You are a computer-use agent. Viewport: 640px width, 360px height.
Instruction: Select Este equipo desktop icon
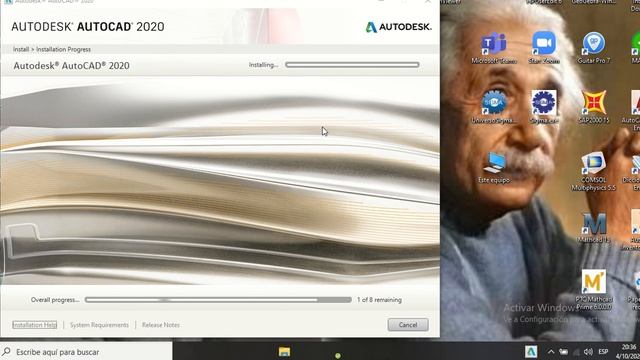(494, 167)
